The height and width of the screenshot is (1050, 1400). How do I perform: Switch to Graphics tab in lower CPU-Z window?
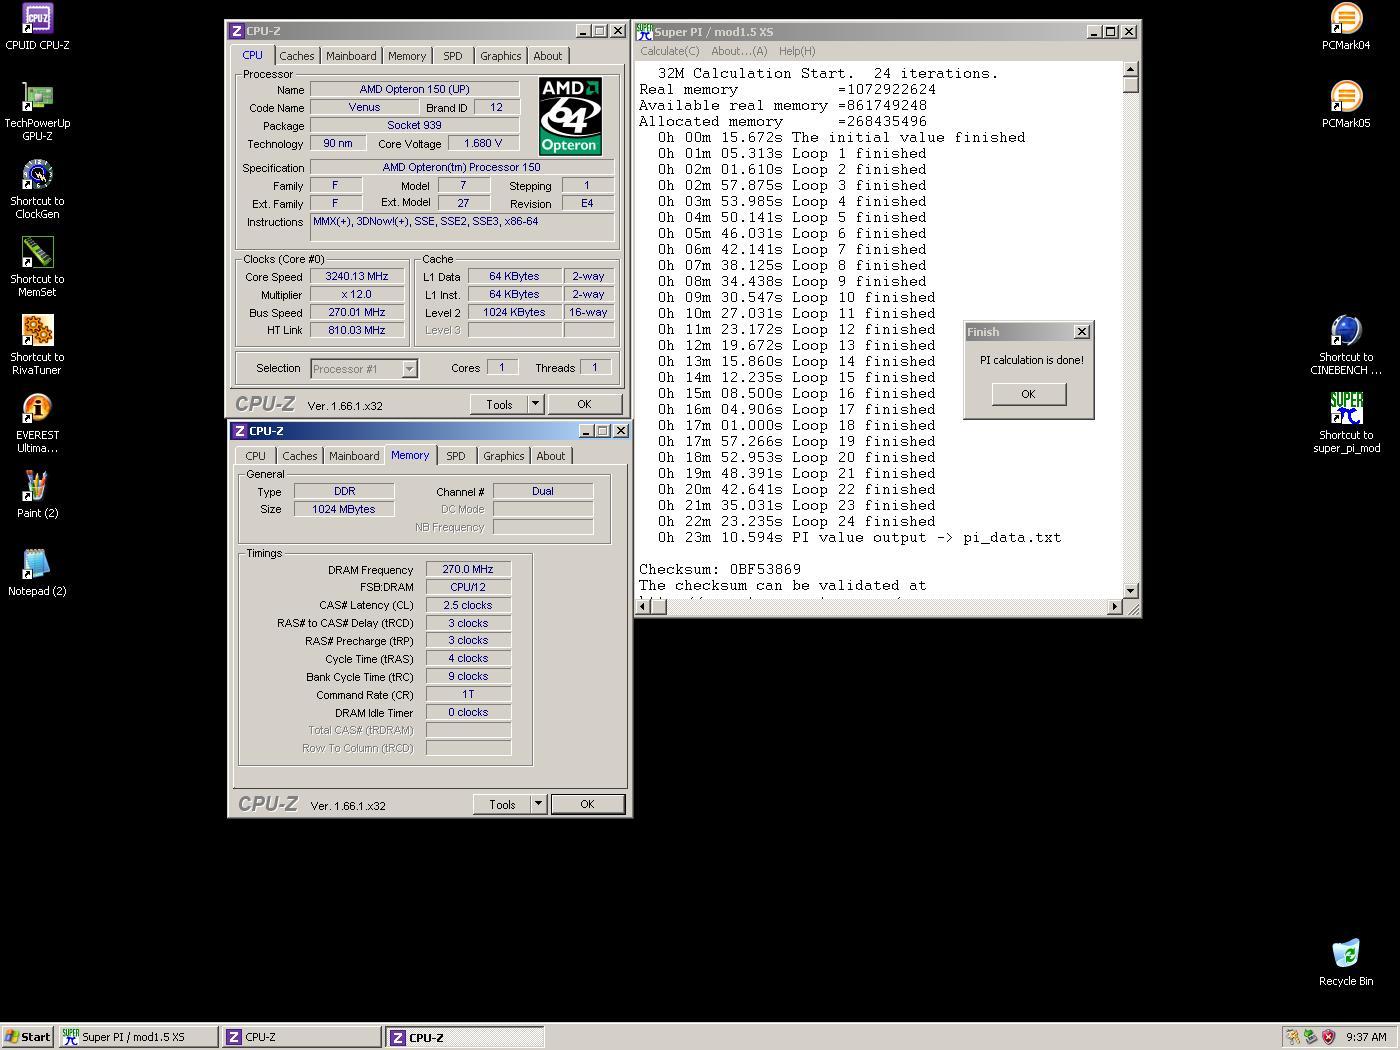tap(503, 456)
